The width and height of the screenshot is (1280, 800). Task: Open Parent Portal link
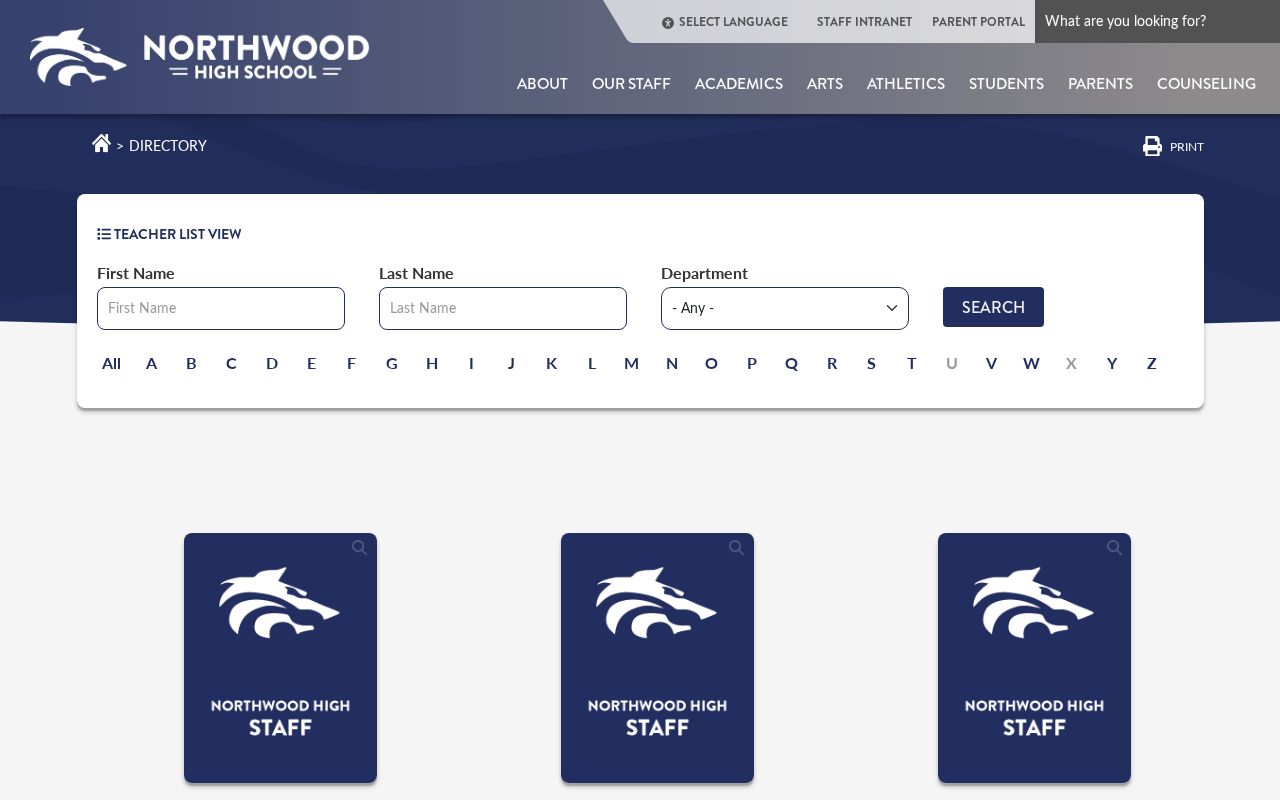[x=978, y=22]
